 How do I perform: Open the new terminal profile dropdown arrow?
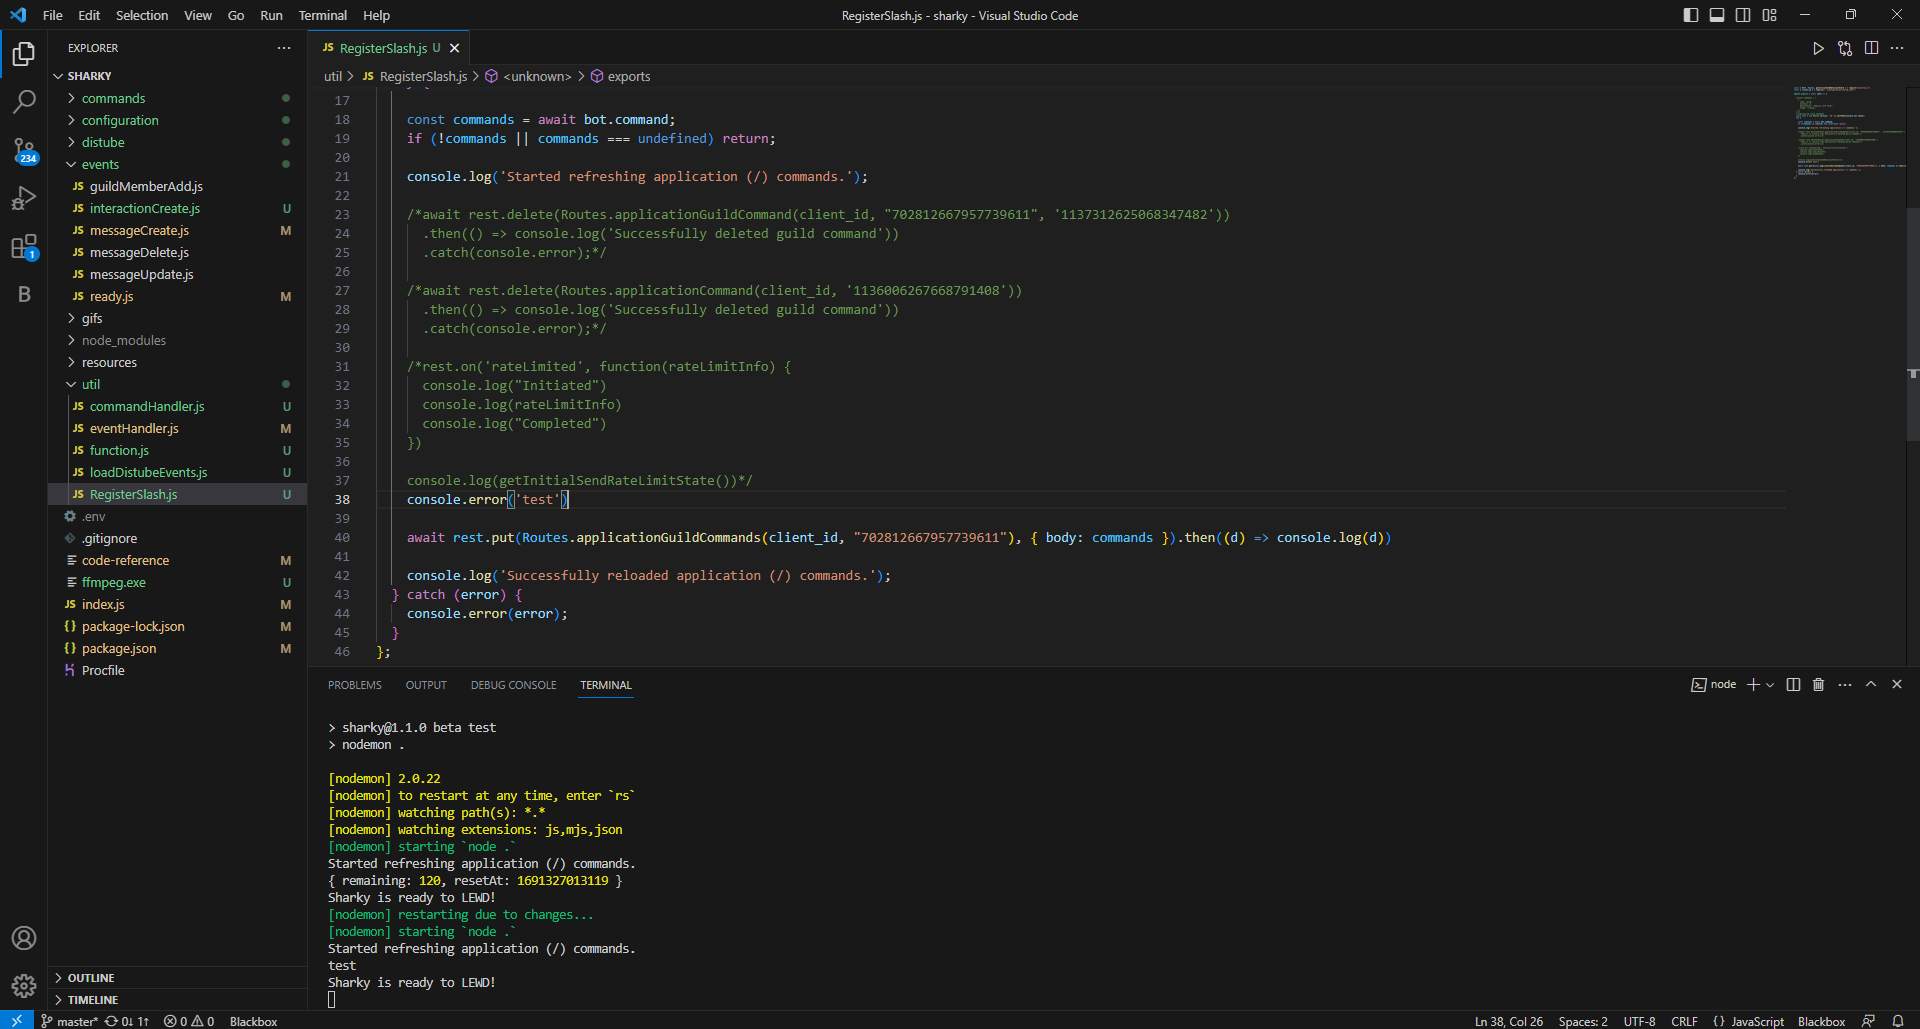pos(1770,685)
